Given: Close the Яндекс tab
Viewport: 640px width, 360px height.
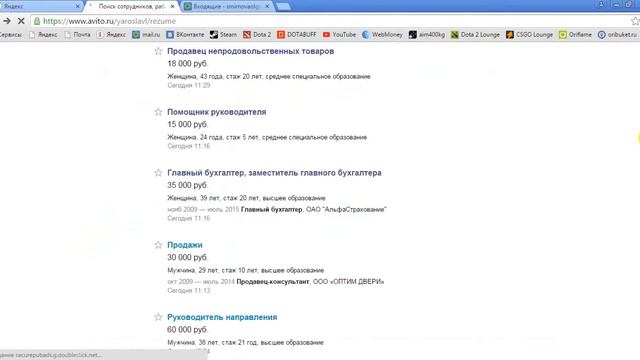Looking at the screenshot, I should (78, 7).
